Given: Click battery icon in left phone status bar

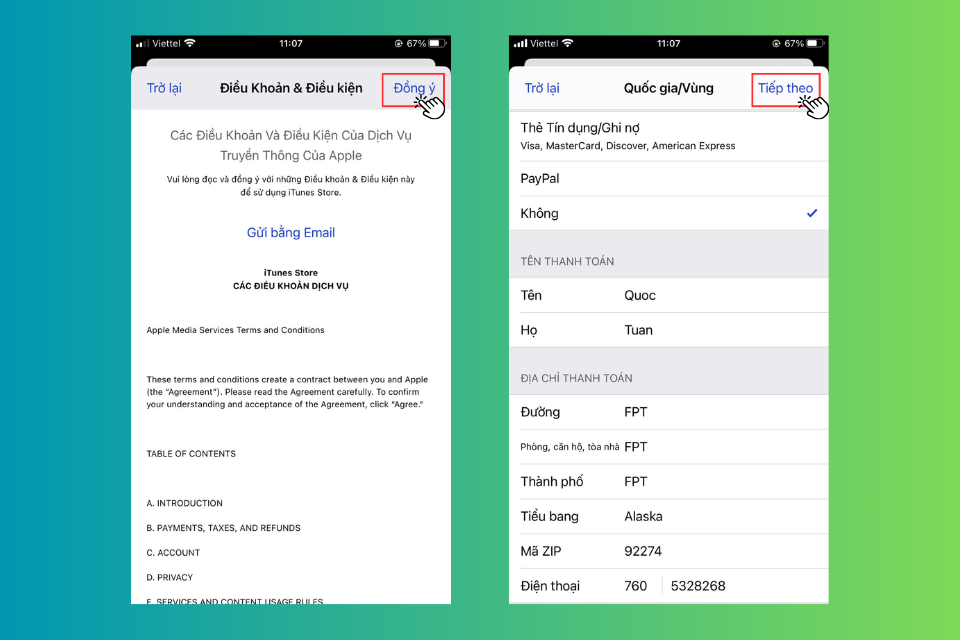Looking at the screenshot, I should [x=438, y=43].
